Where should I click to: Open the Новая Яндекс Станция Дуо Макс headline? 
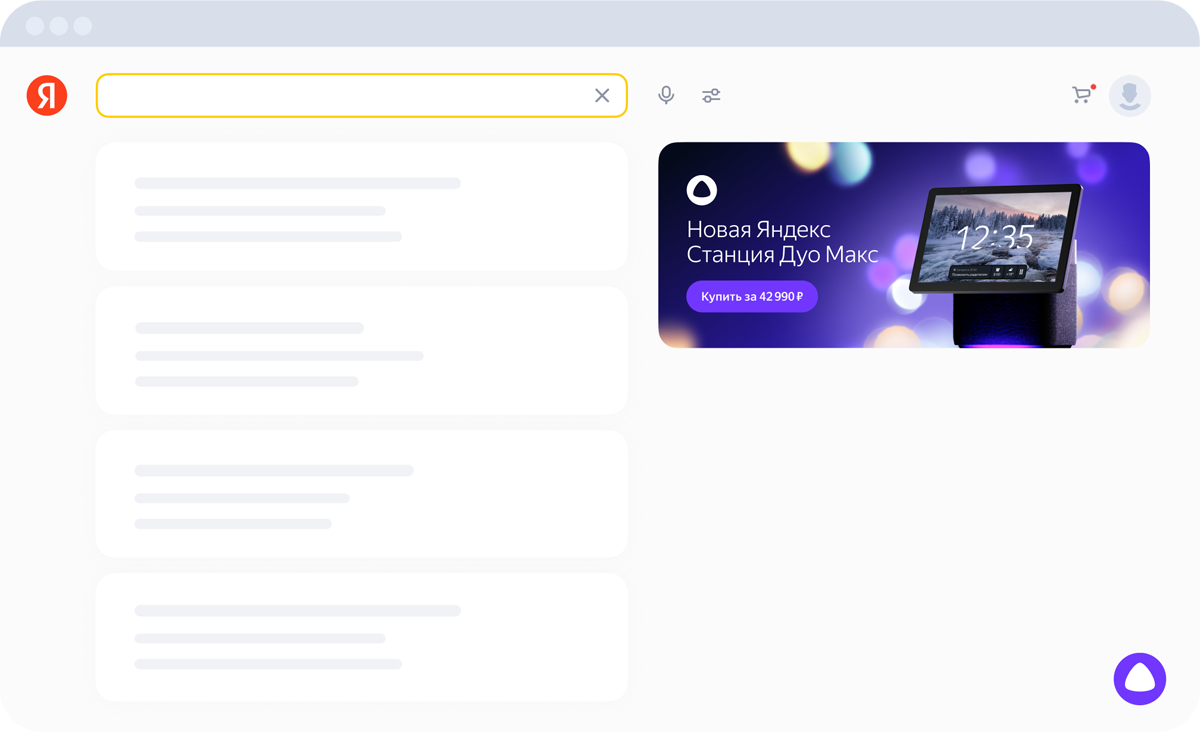coord(782,242)
